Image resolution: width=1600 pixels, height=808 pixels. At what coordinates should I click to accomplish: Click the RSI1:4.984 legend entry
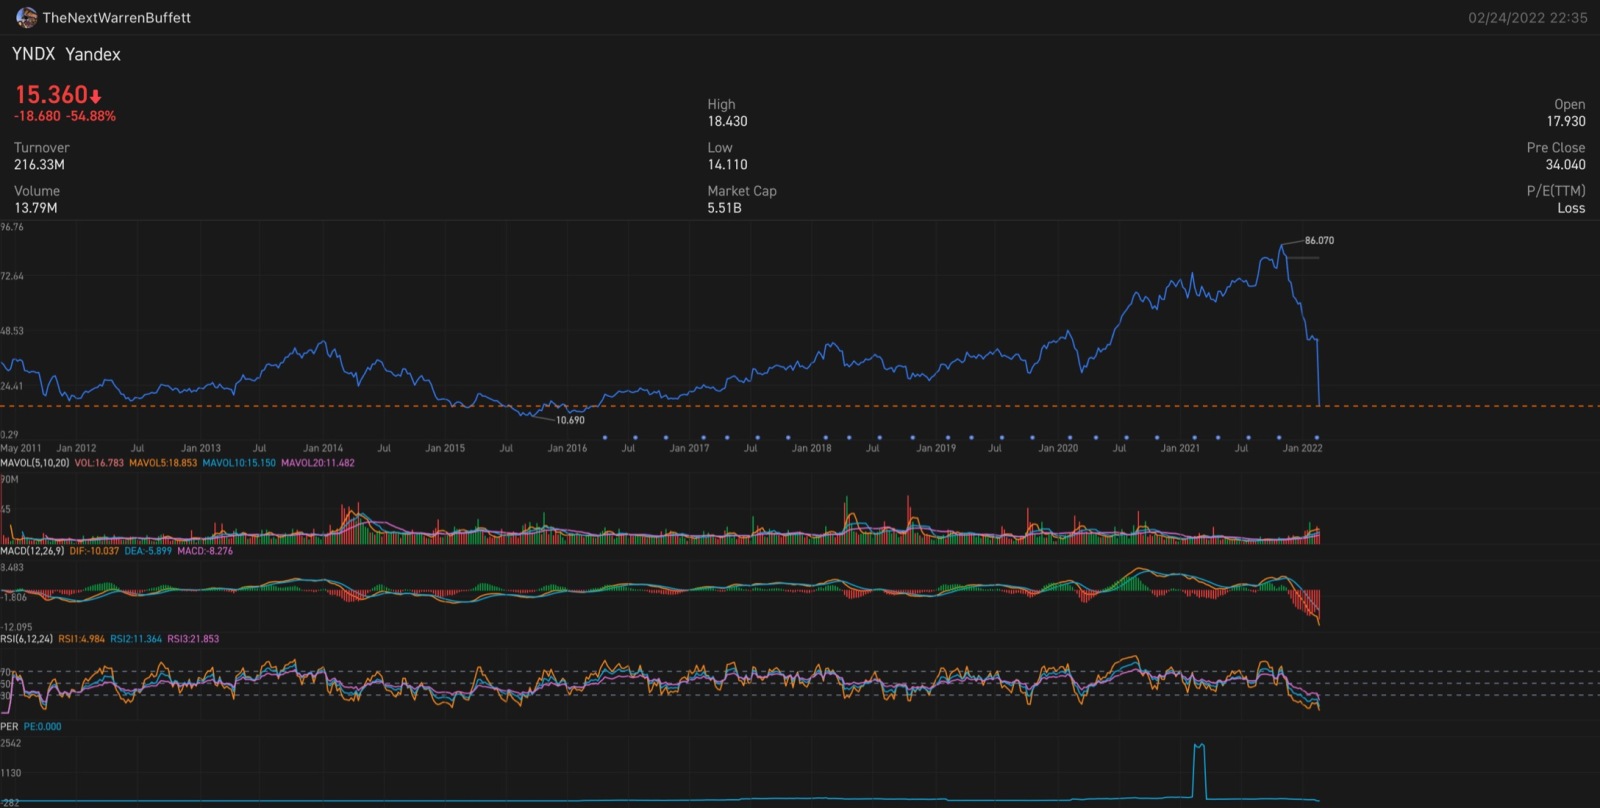(81, 639)
